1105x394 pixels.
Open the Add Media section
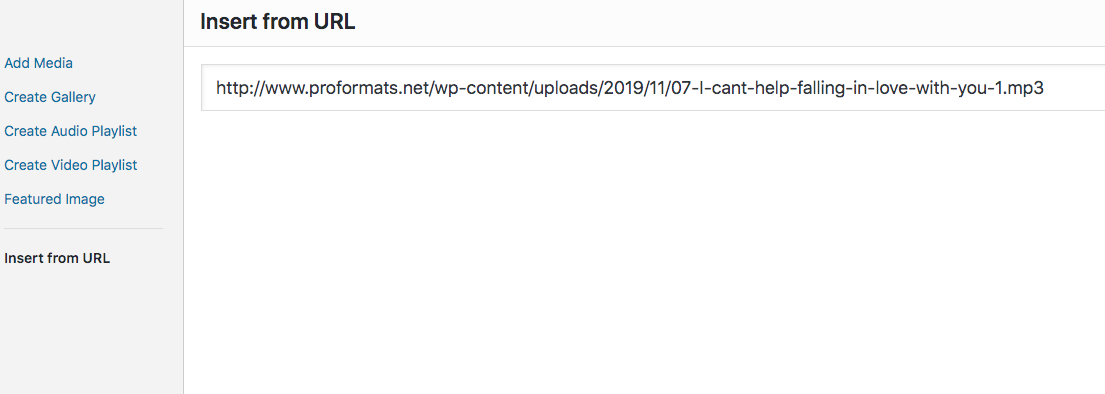[39, 63]
